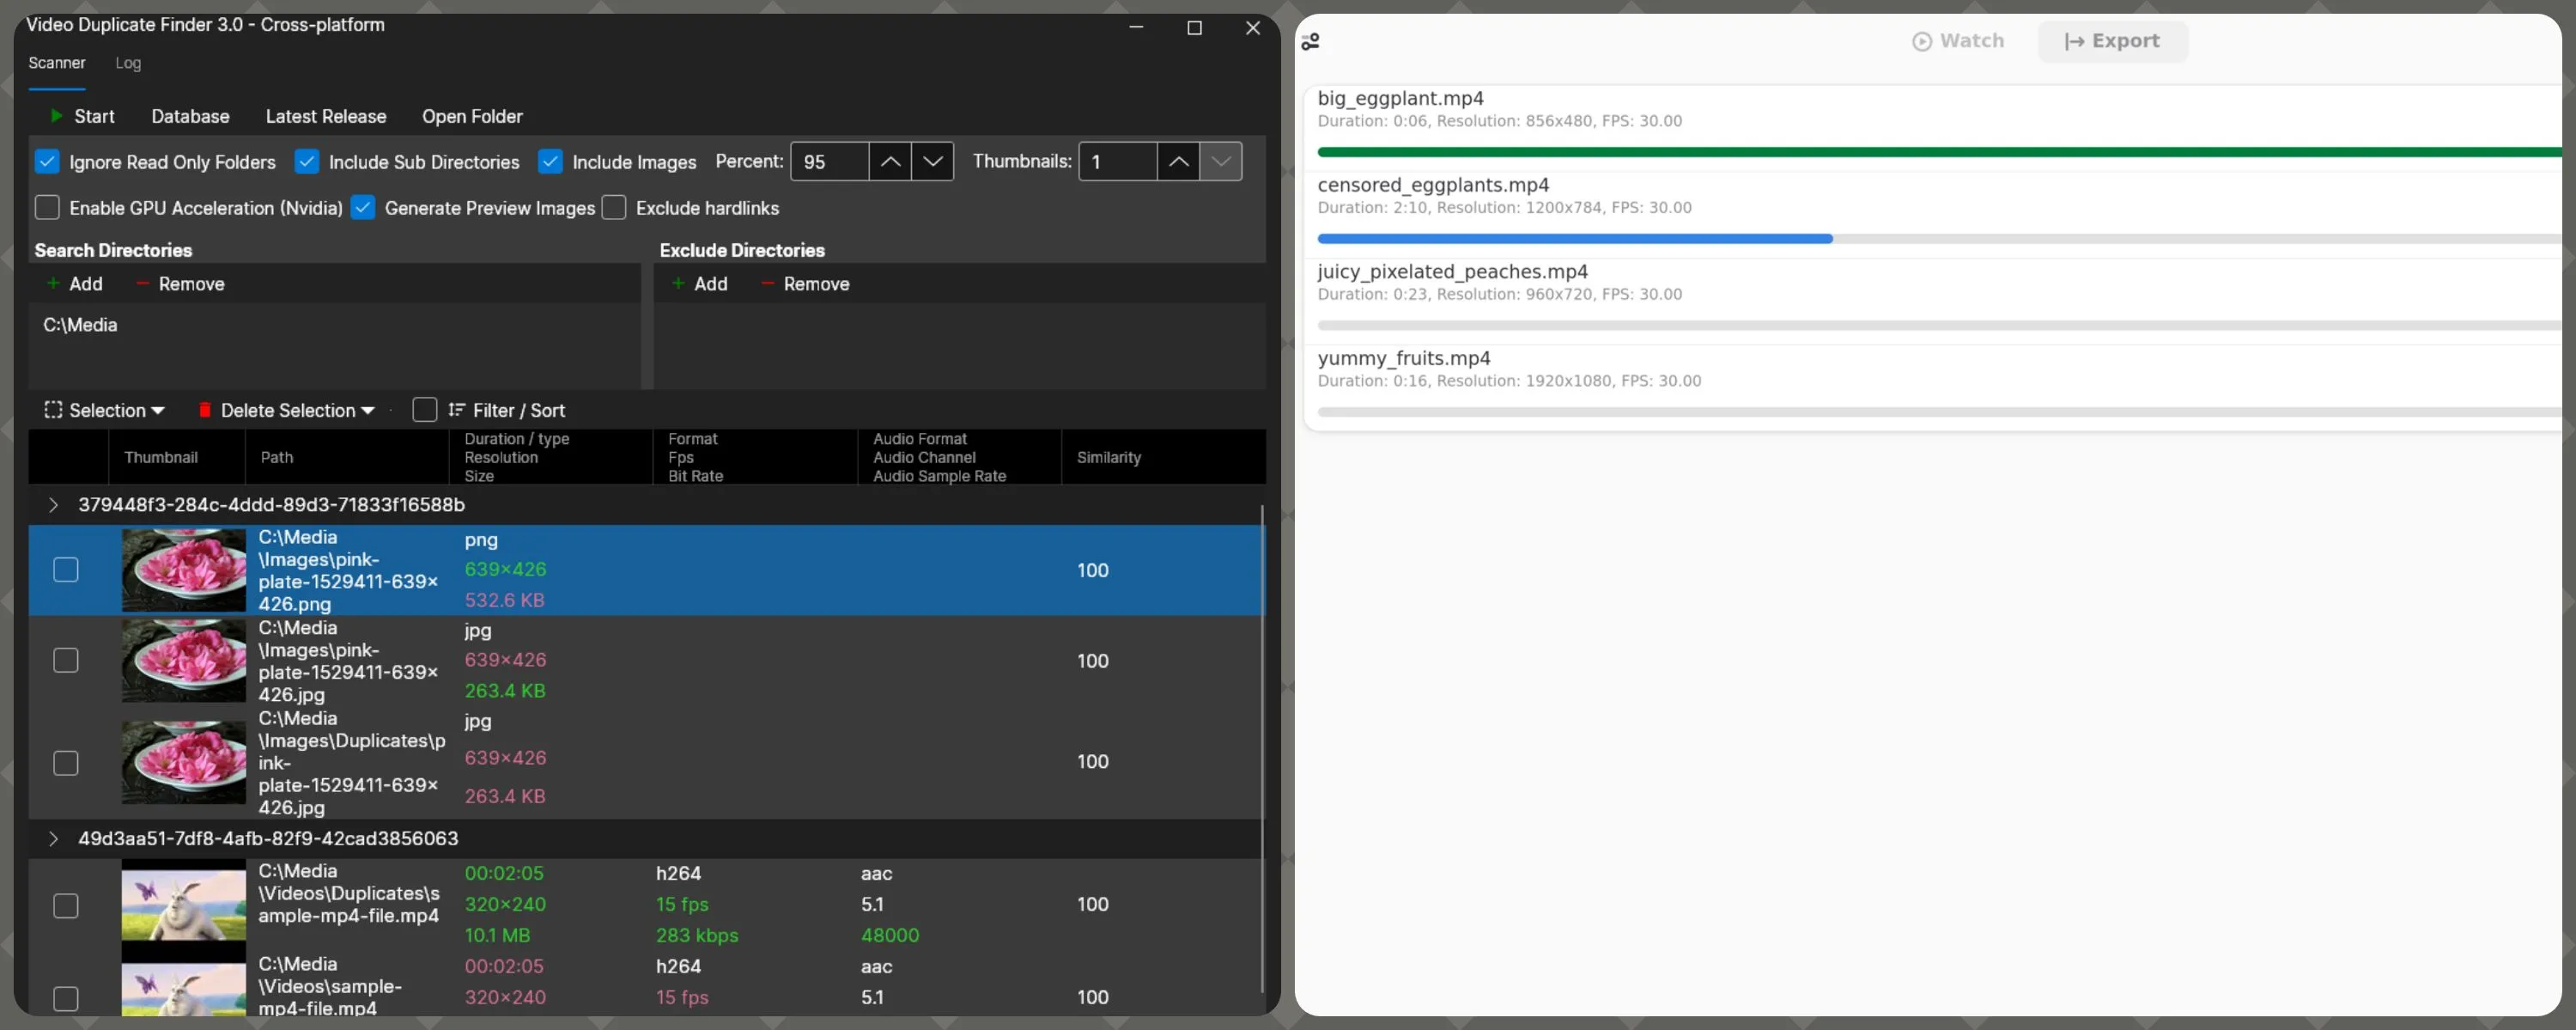
Task: Collapse the 379448f3 duplicate group
Action: (x=53, y=505)
